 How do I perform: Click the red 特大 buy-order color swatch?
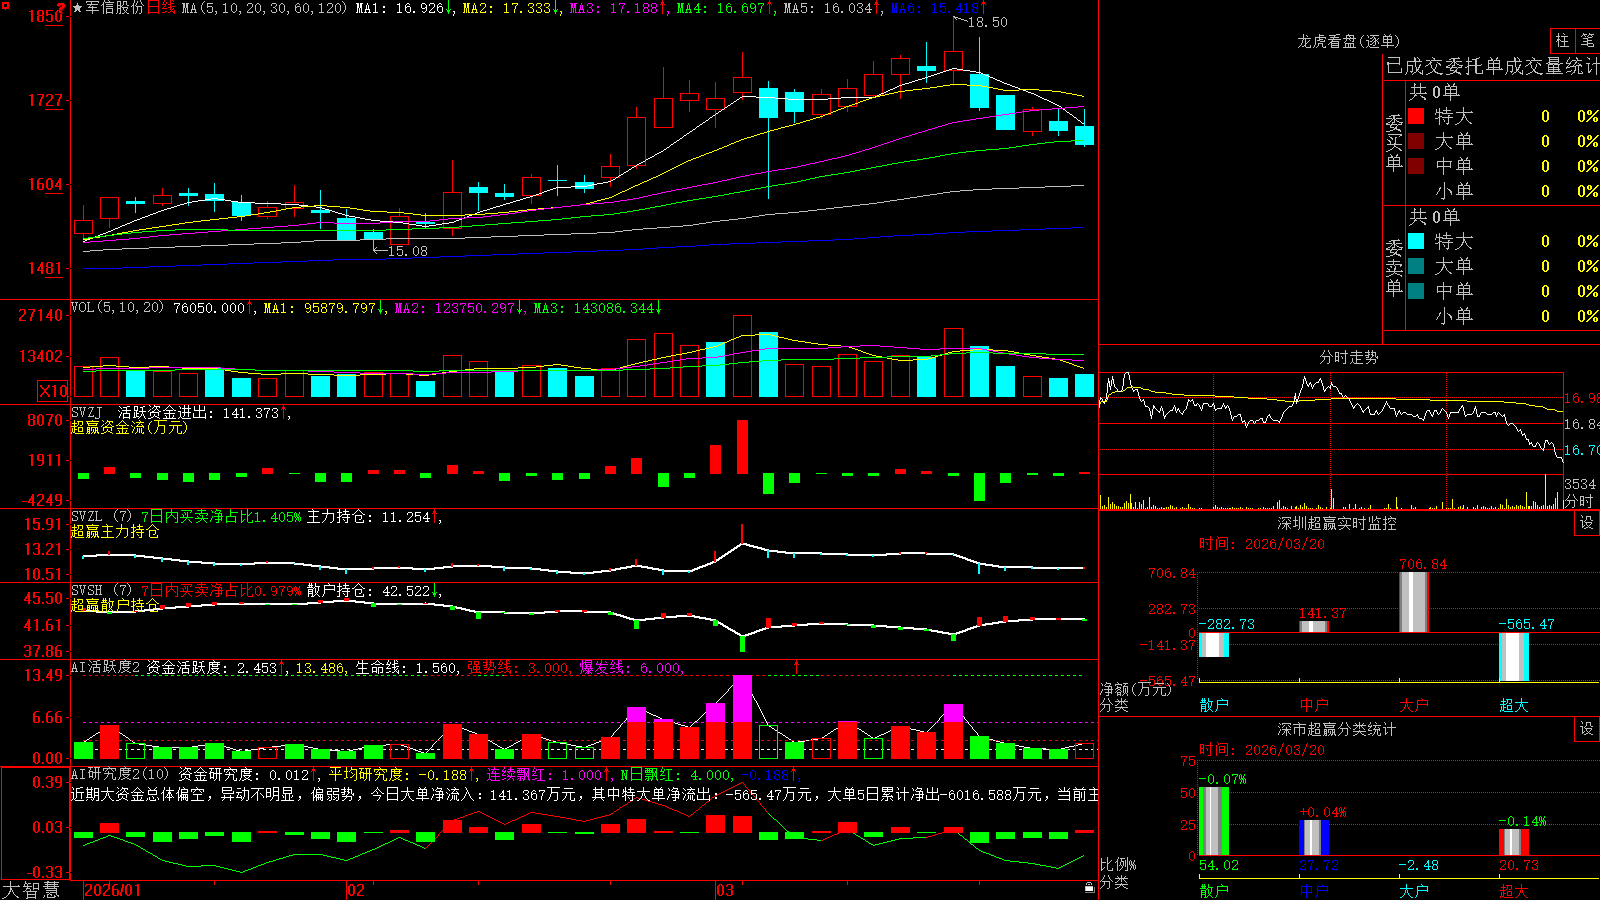click(1416, 116)
